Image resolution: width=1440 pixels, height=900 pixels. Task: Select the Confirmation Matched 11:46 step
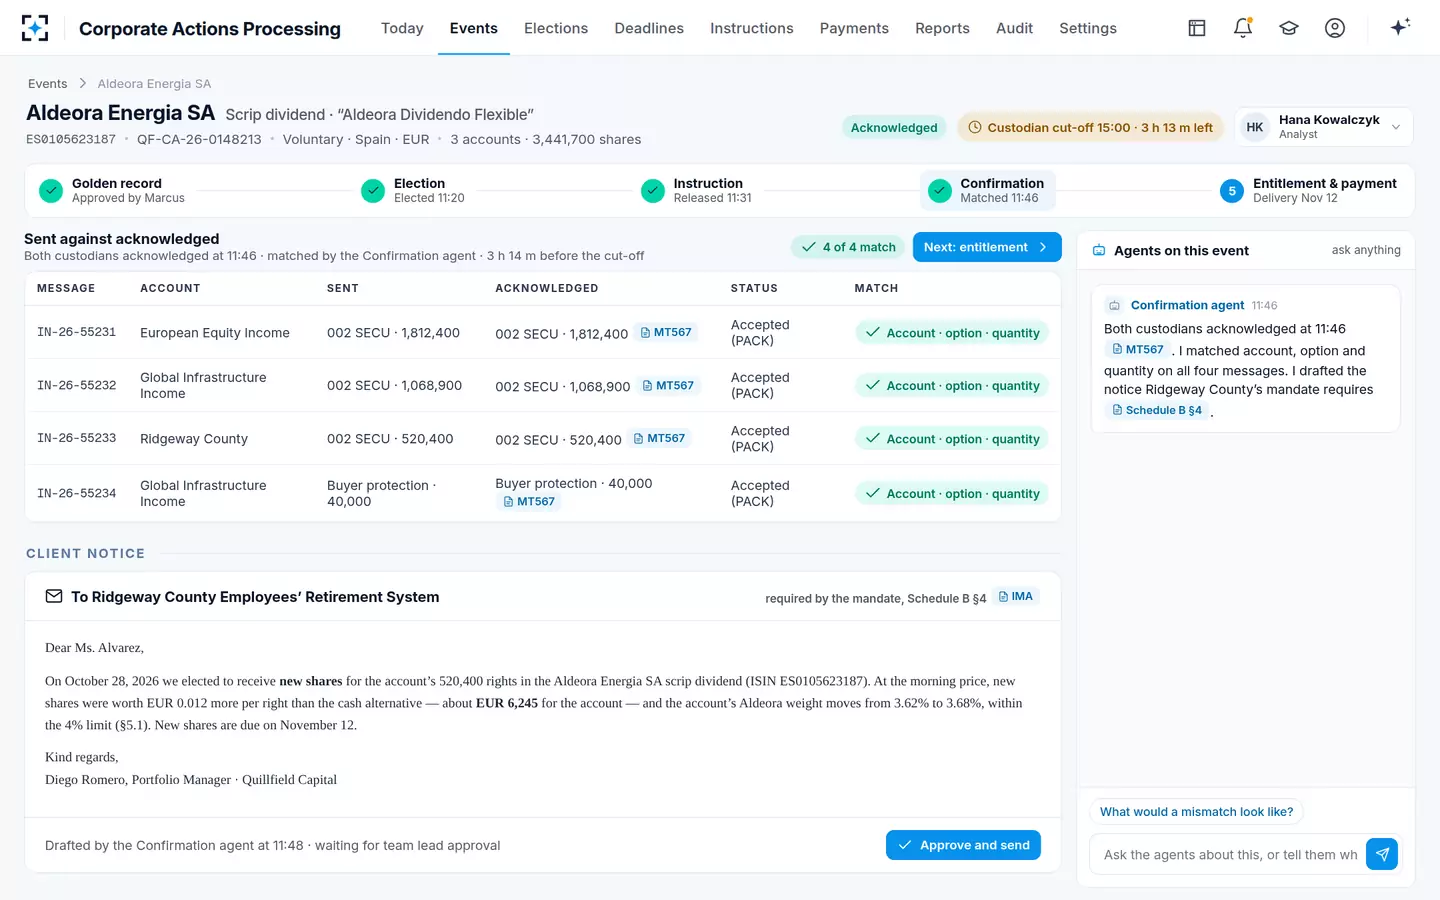[988, 190]
